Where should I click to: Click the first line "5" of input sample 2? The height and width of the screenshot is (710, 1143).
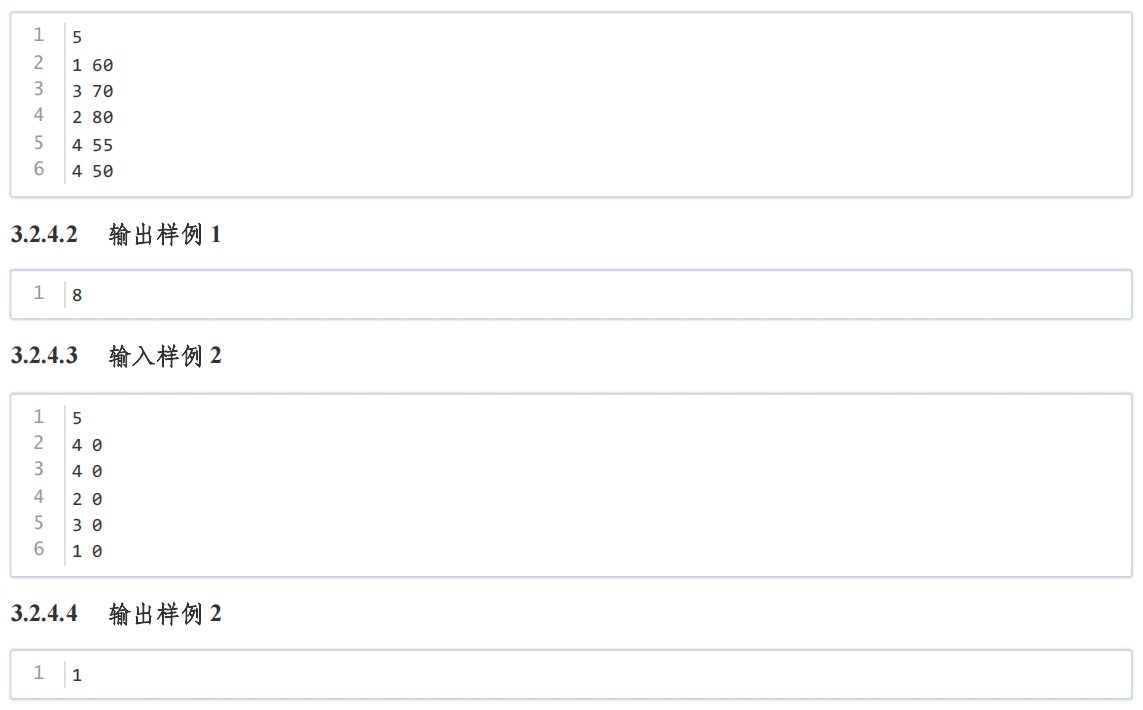[77, 418]
